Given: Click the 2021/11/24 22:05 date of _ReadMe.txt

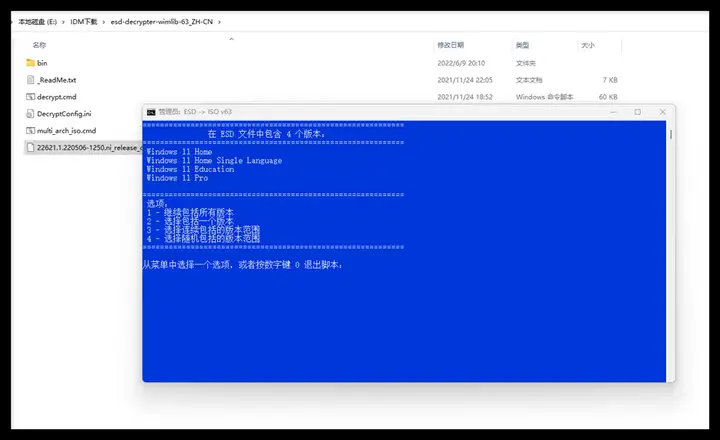Looking at the screenshot, I should (465, 80).
